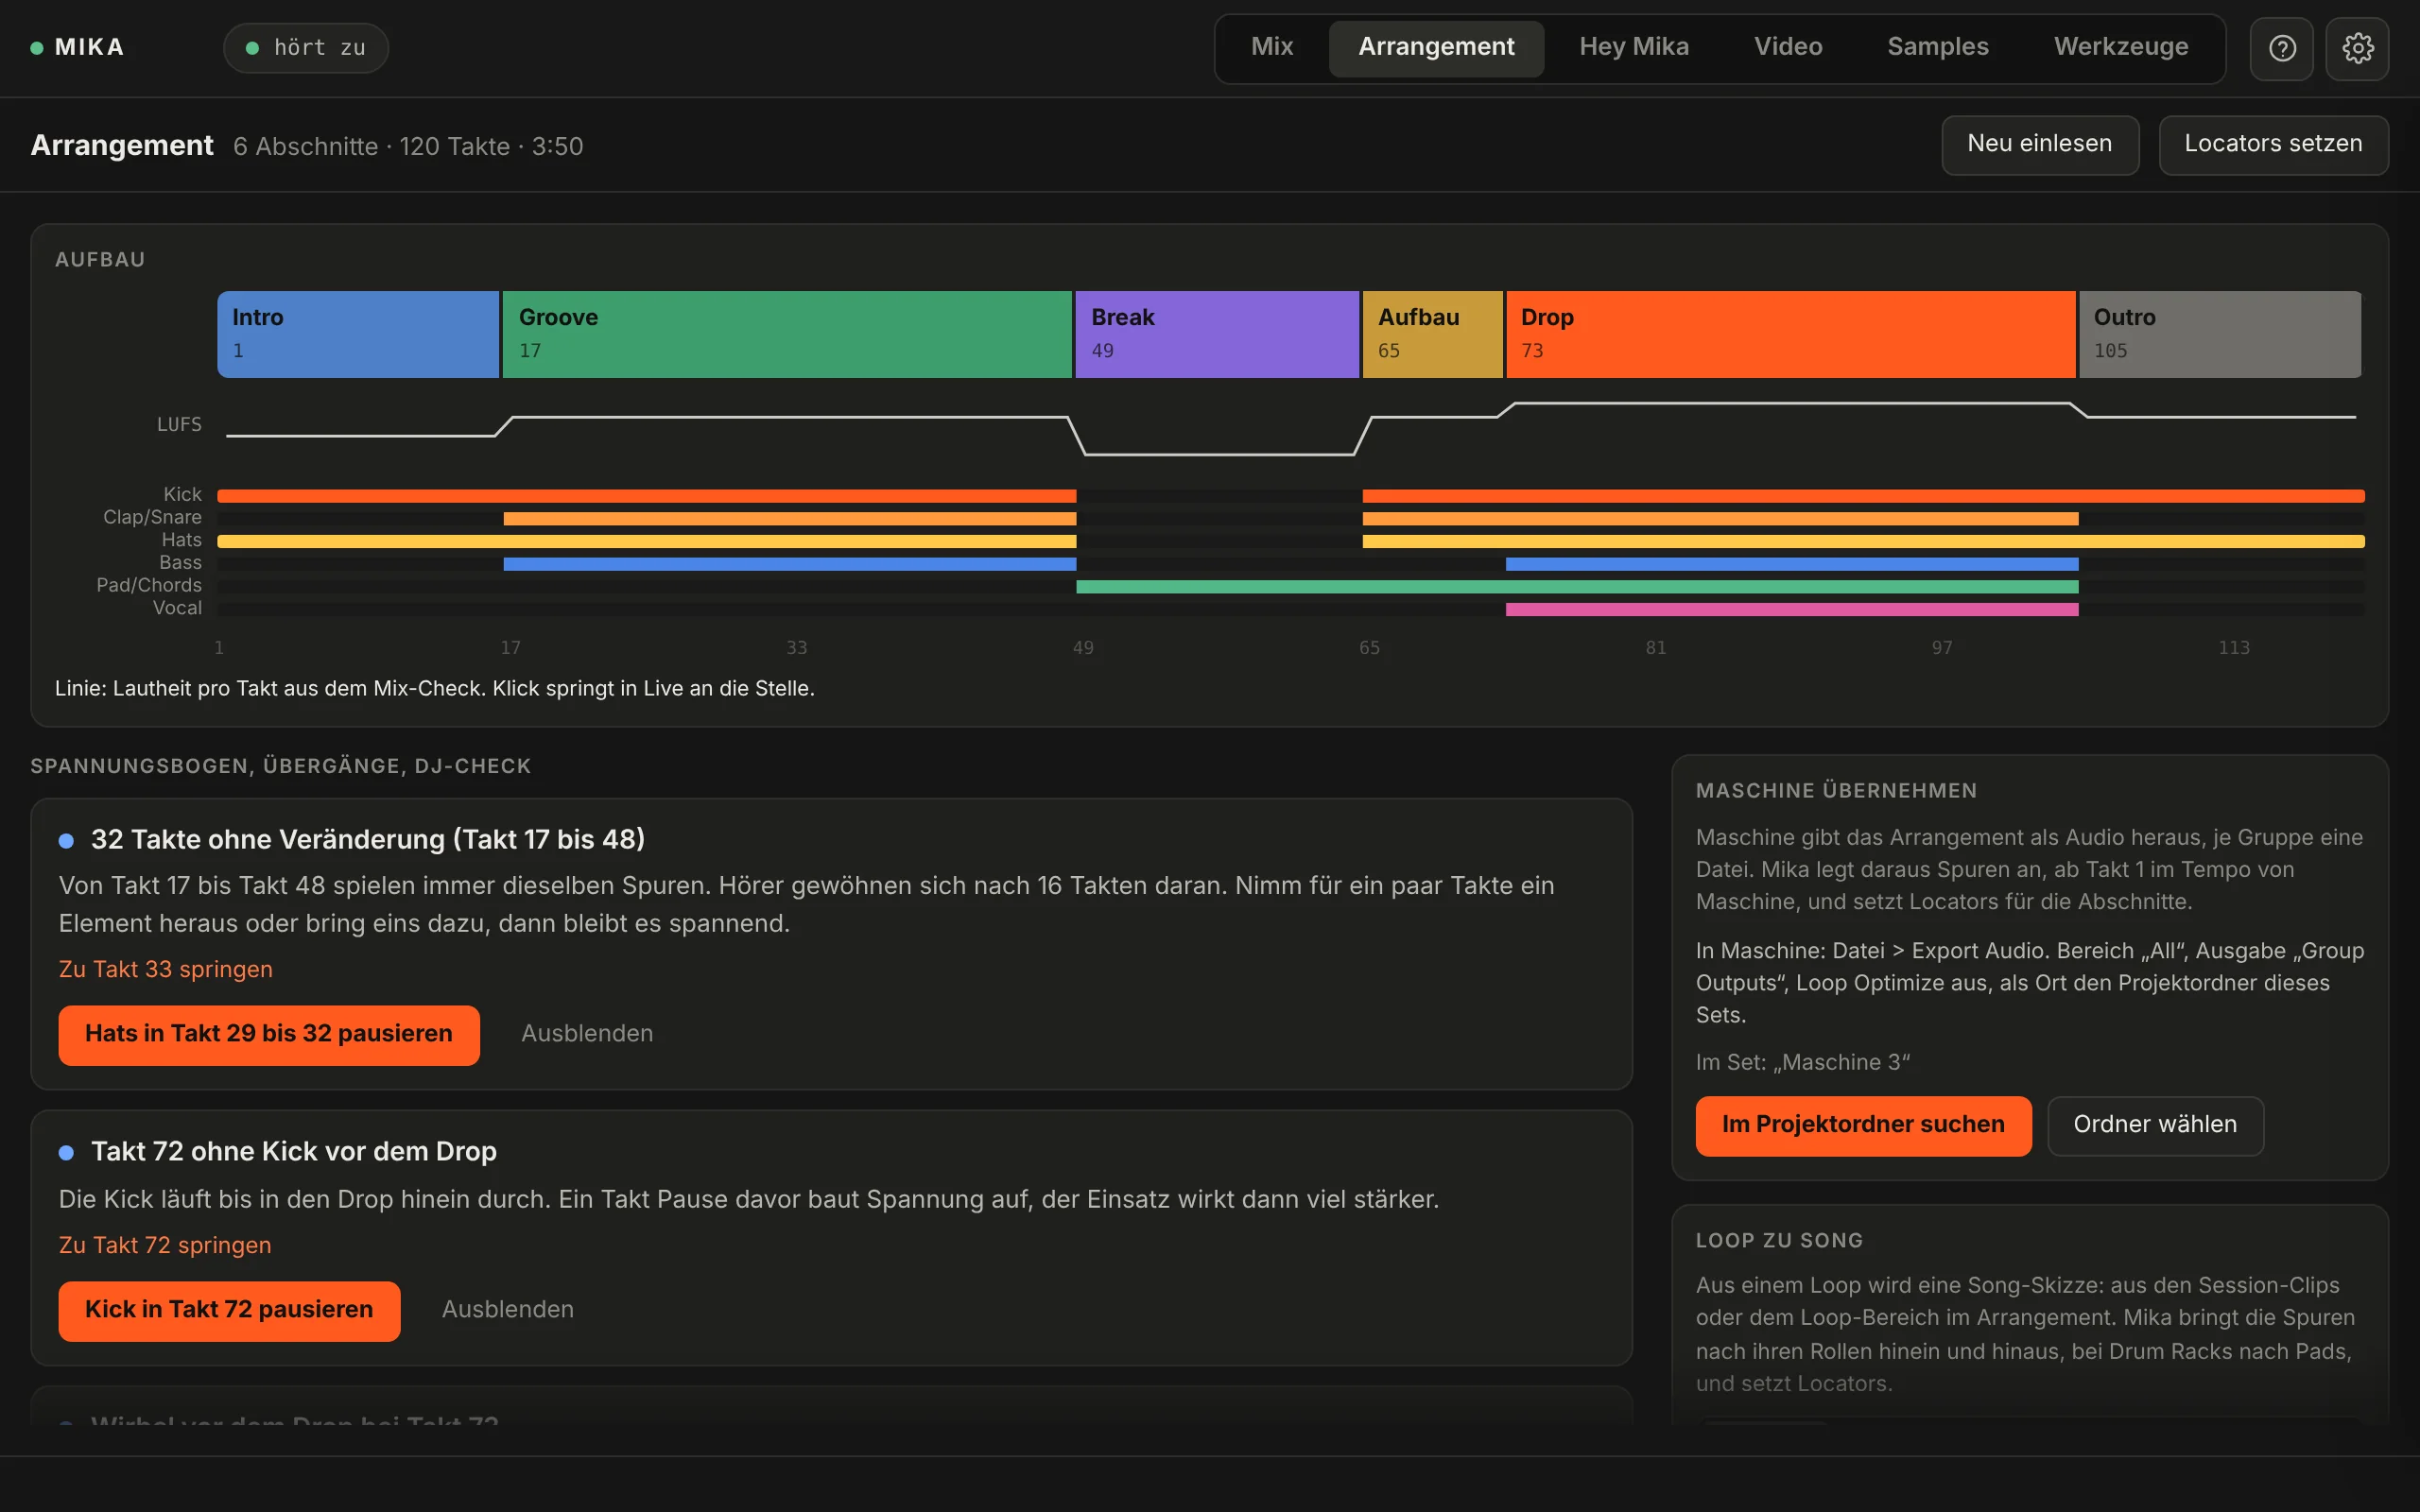
Task: Select the orange Drop section block
Action: tap(1790, 334)
